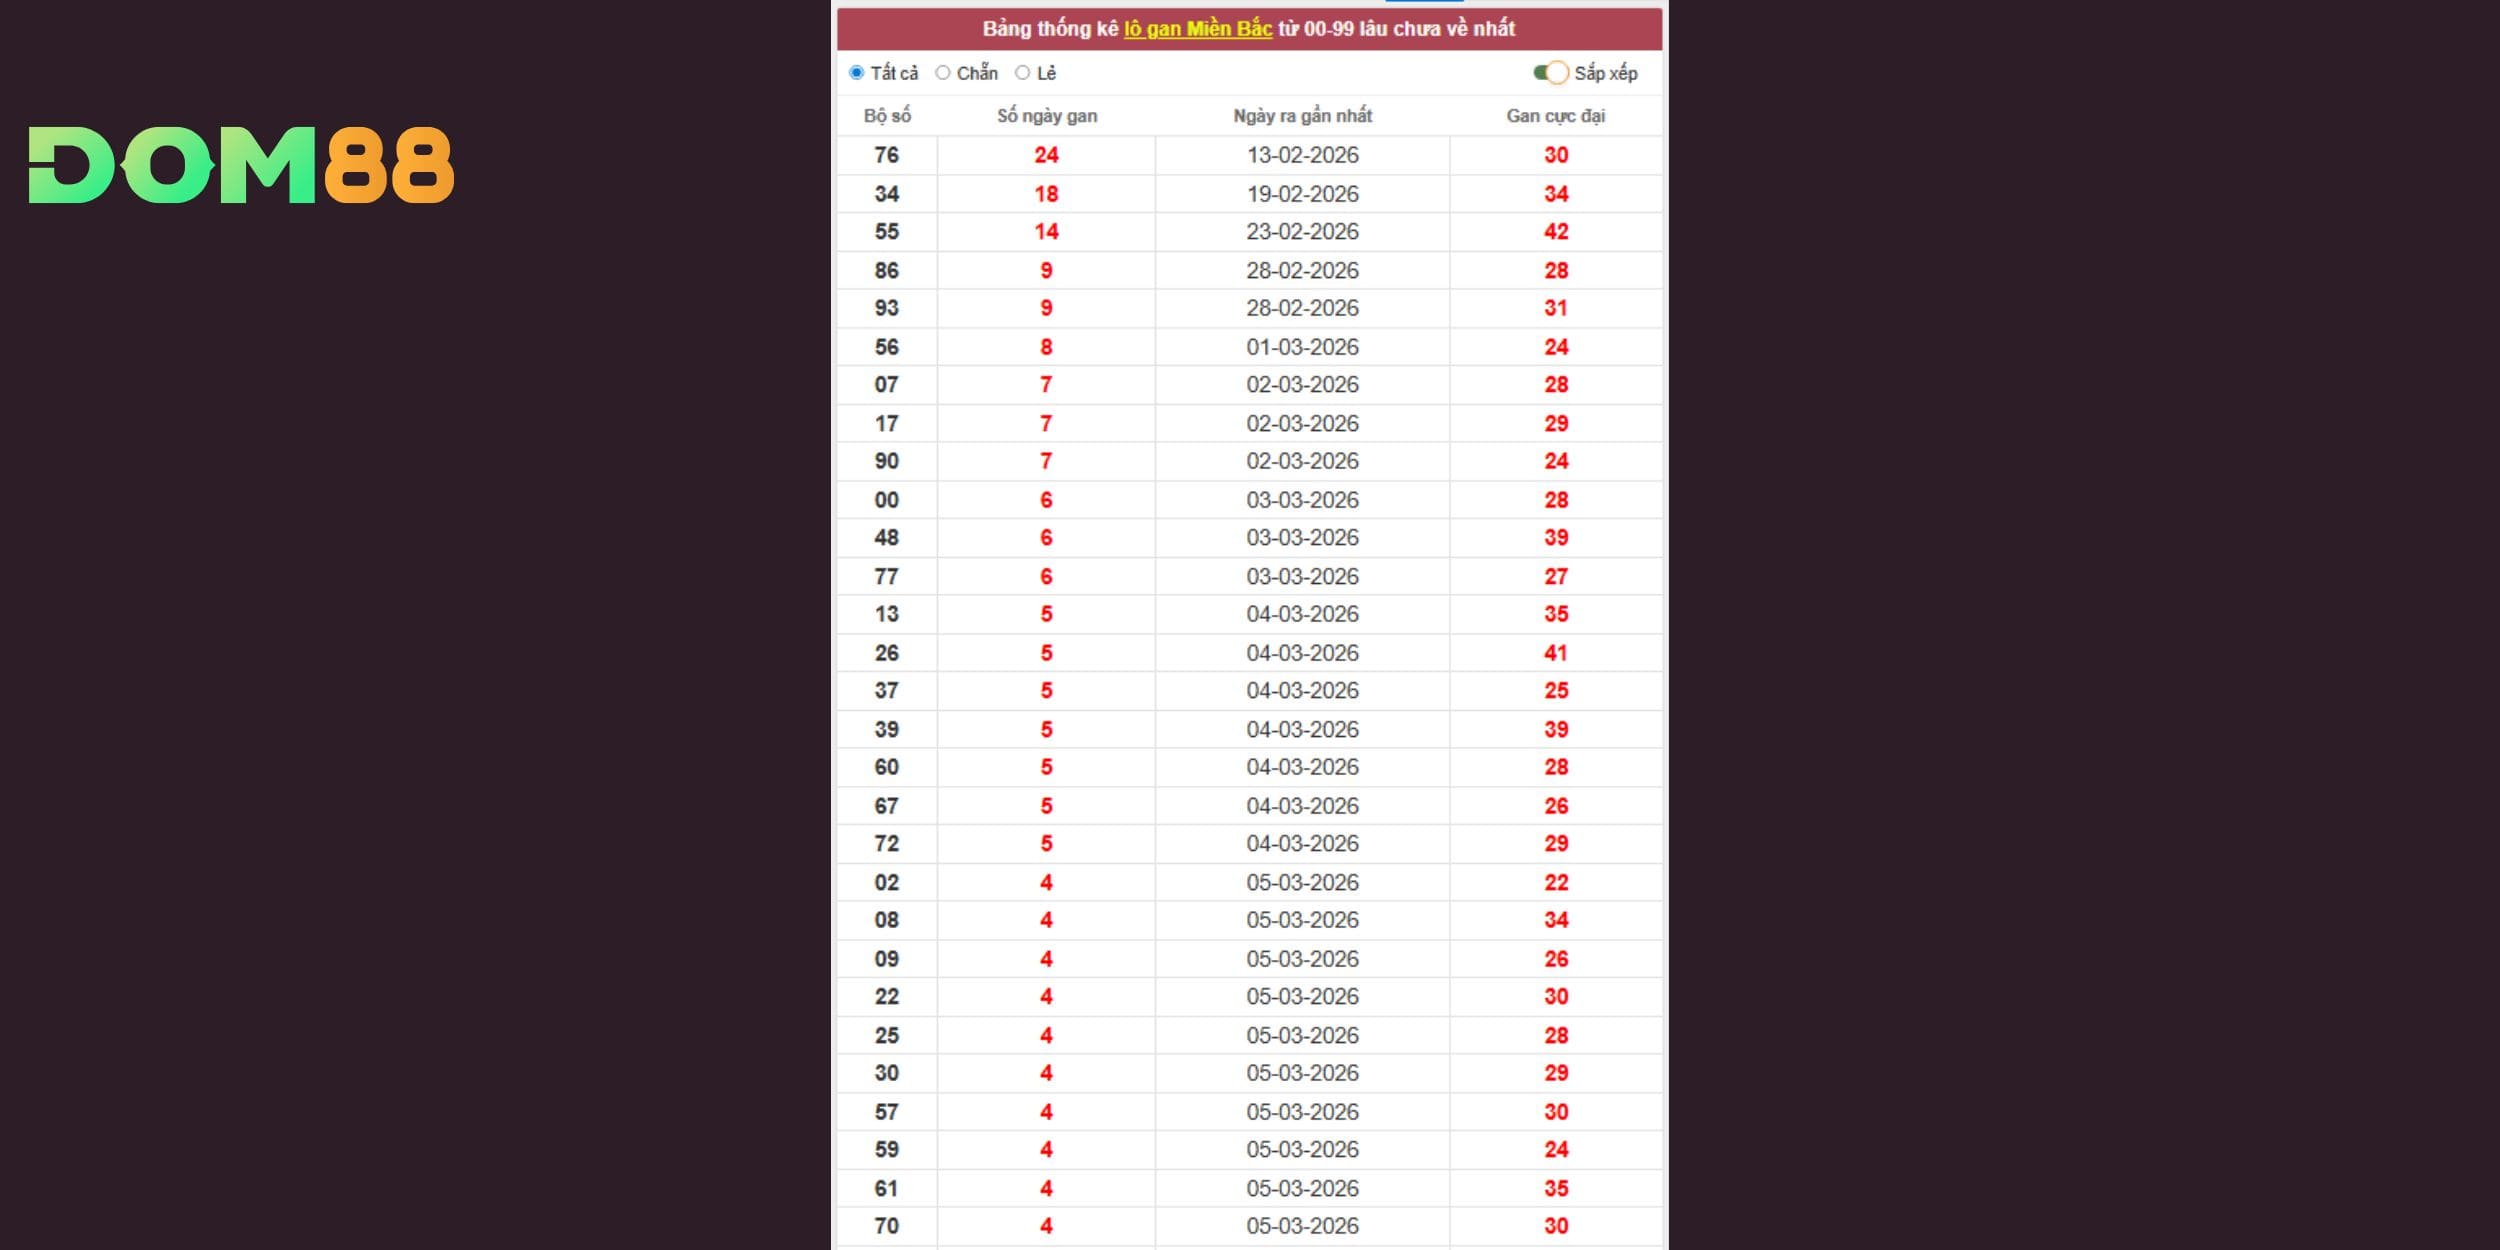Click number 48 in Bộ số column
Screen dimensions: 2500x1250
click(x=886, y=538)
